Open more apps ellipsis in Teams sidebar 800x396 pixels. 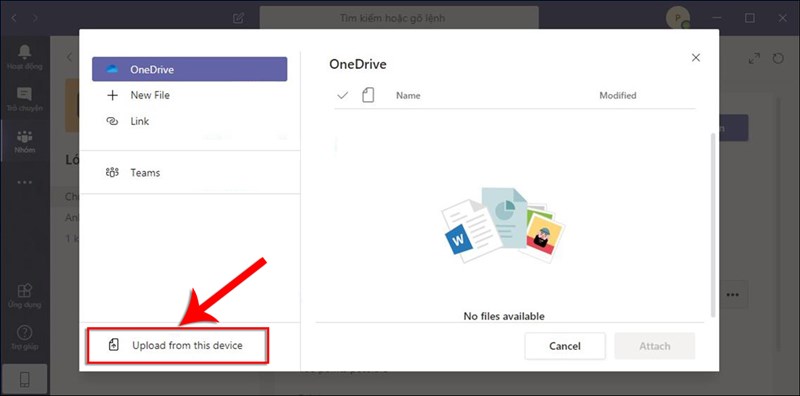[x=24, y=183]
